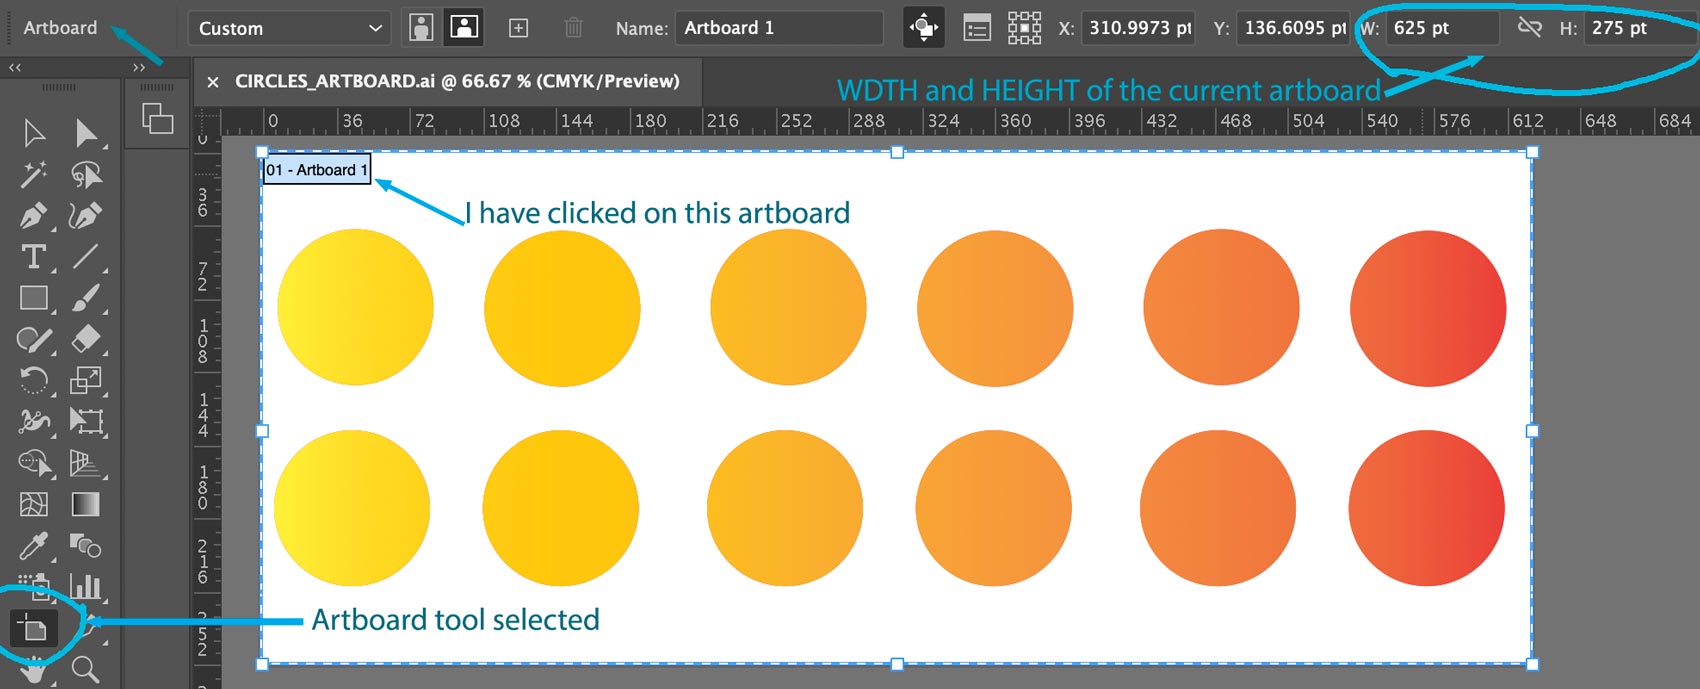
Task: Click the top-right red gradient circle
Action: click(1427, 308)
